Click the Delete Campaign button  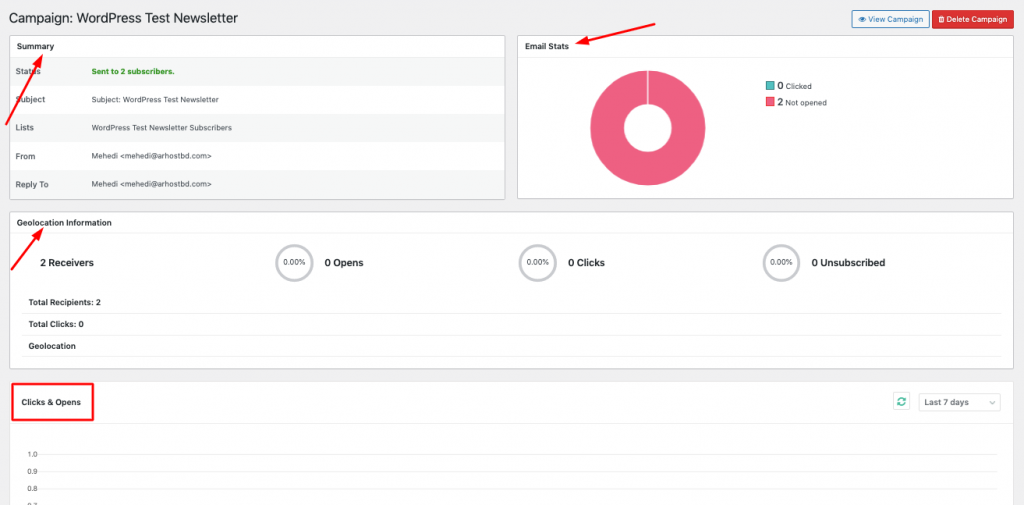(972, 19)
